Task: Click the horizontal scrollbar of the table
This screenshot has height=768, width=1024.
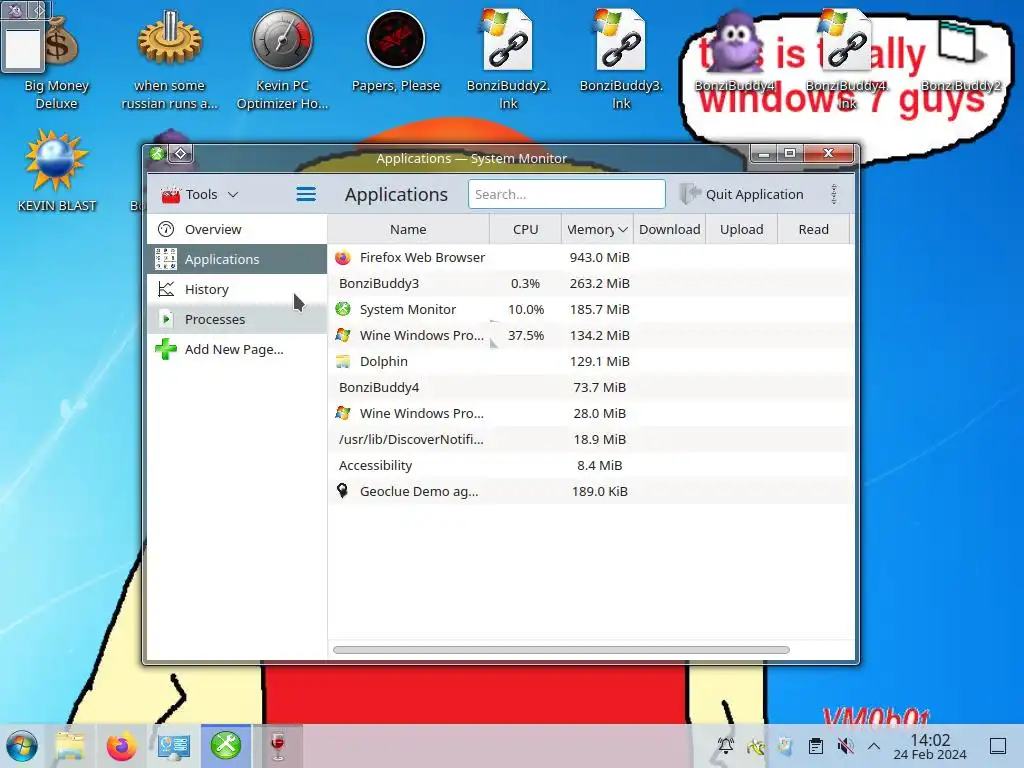Action: click(x=561, y=650)
